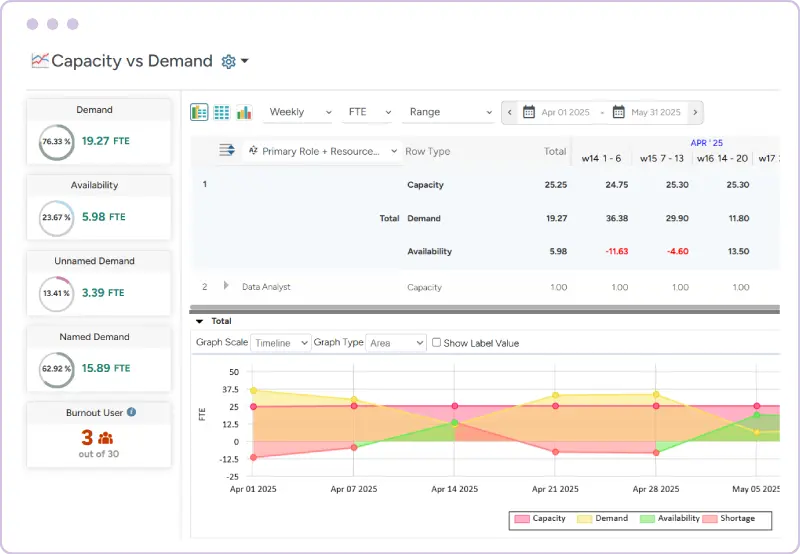Click the 3.39 FTE unnamed demand value
This screenshot has height=554, width=800.
pyautogui.click(x=103, y=293)
